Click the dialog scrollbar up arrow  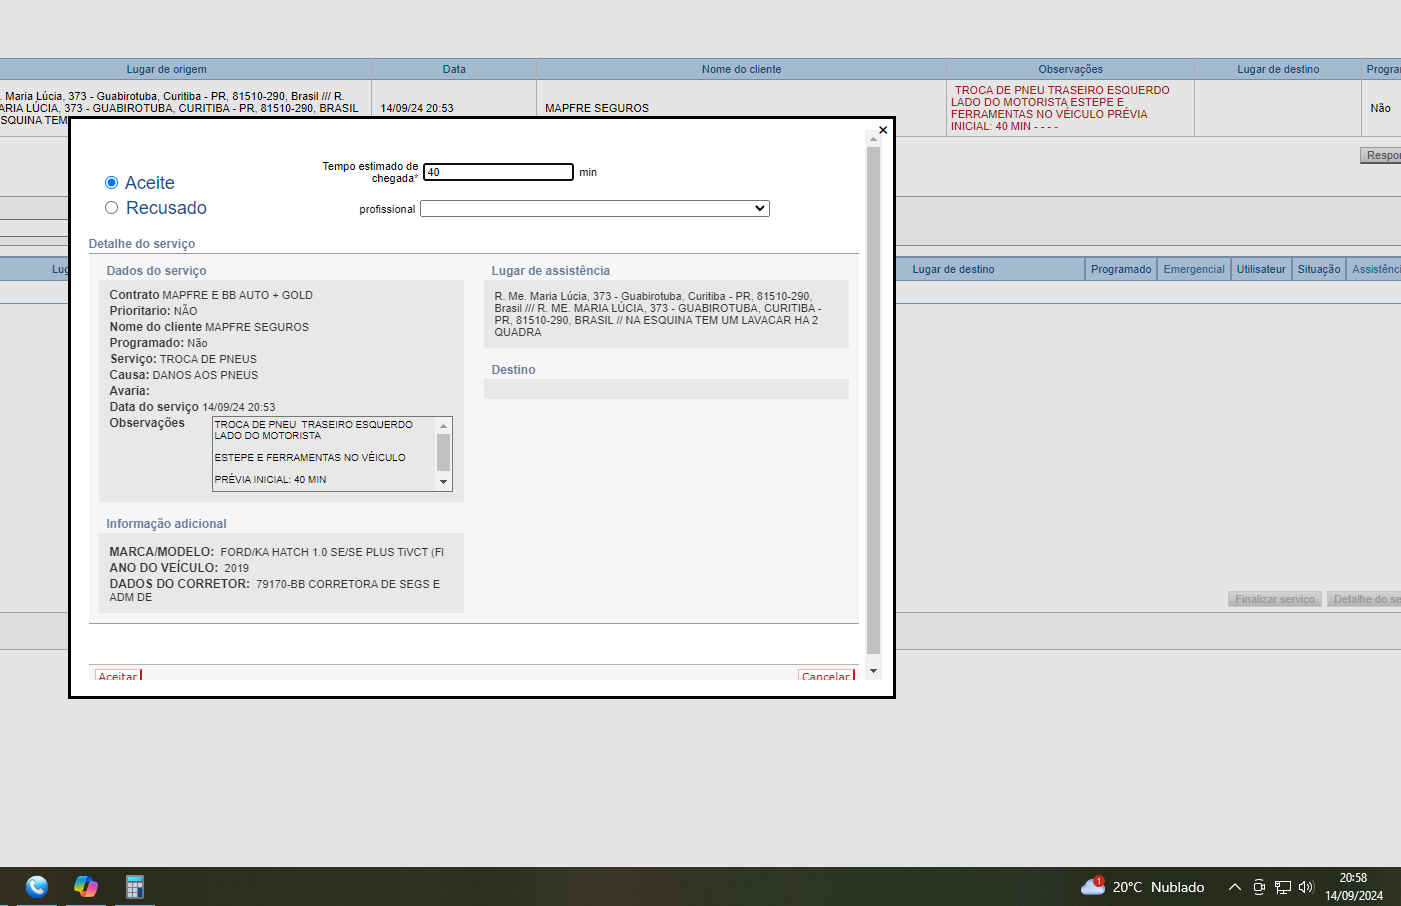click(873, 139)
